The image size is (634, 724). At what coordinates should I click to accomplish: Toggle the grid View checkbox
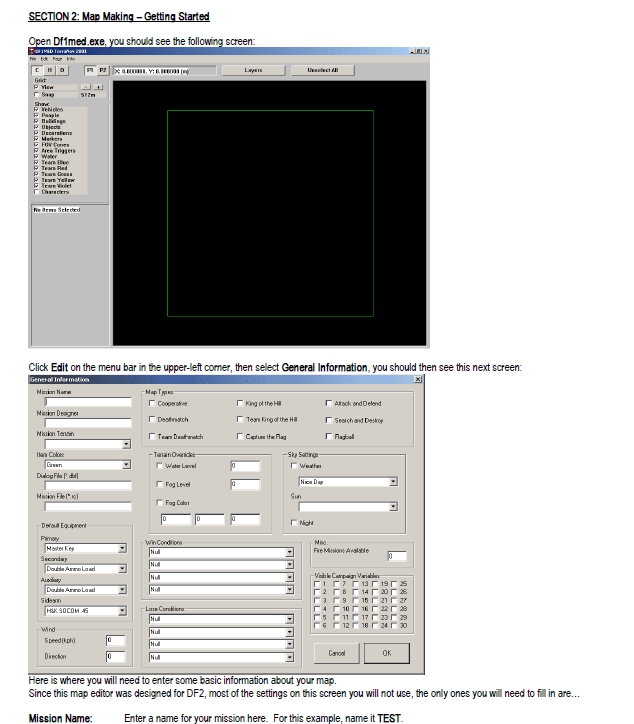(x=36, y=87)
